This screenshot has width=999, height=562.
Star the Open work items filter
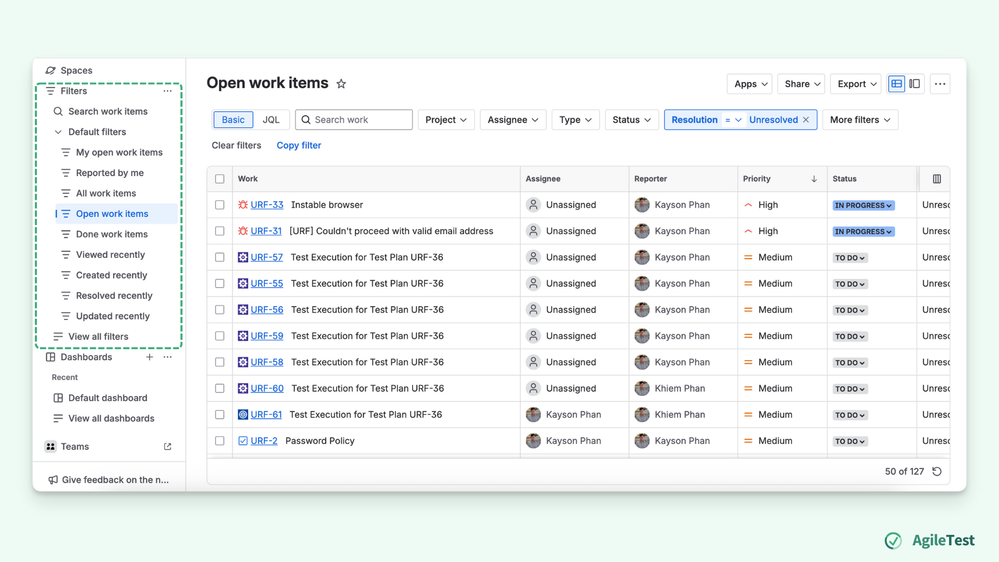[341, 83]
